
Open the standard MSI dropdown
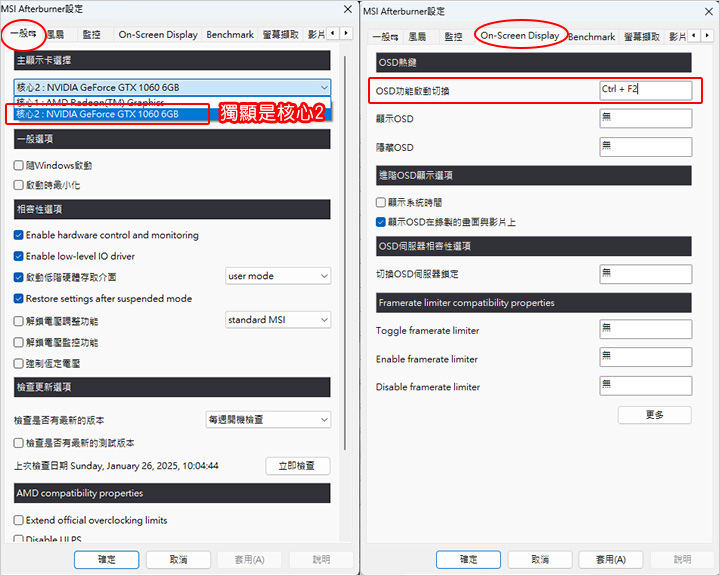point(278,320)
